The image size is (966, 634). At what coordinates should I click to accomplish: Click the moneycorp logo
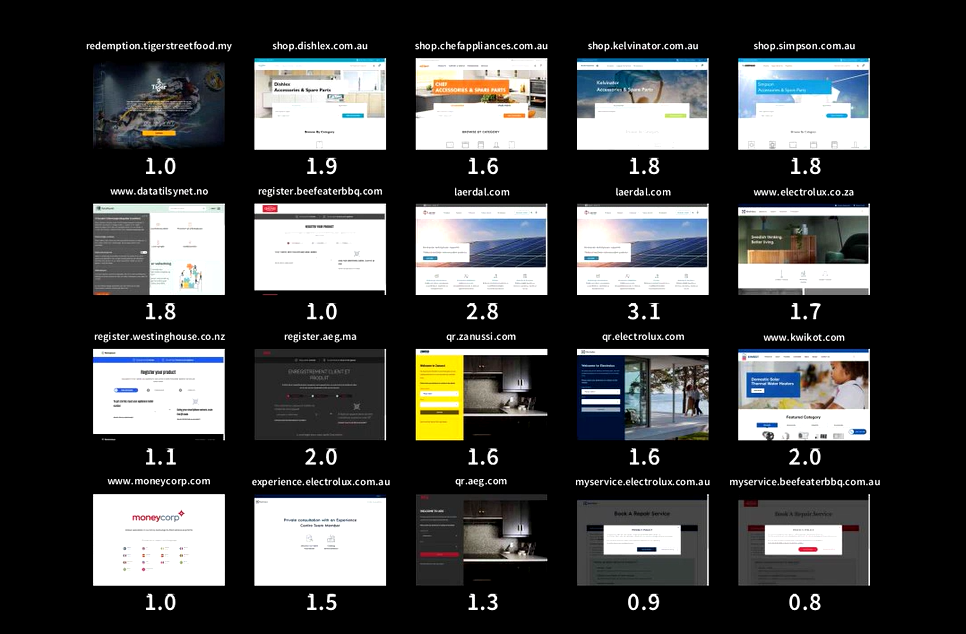coord(156,517)
